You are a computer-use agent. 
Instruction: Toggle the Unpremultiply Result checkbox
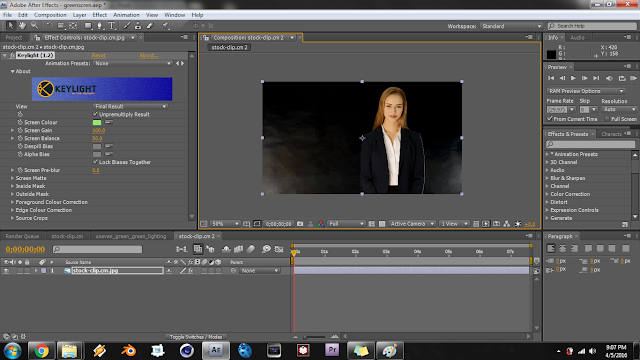95,114
